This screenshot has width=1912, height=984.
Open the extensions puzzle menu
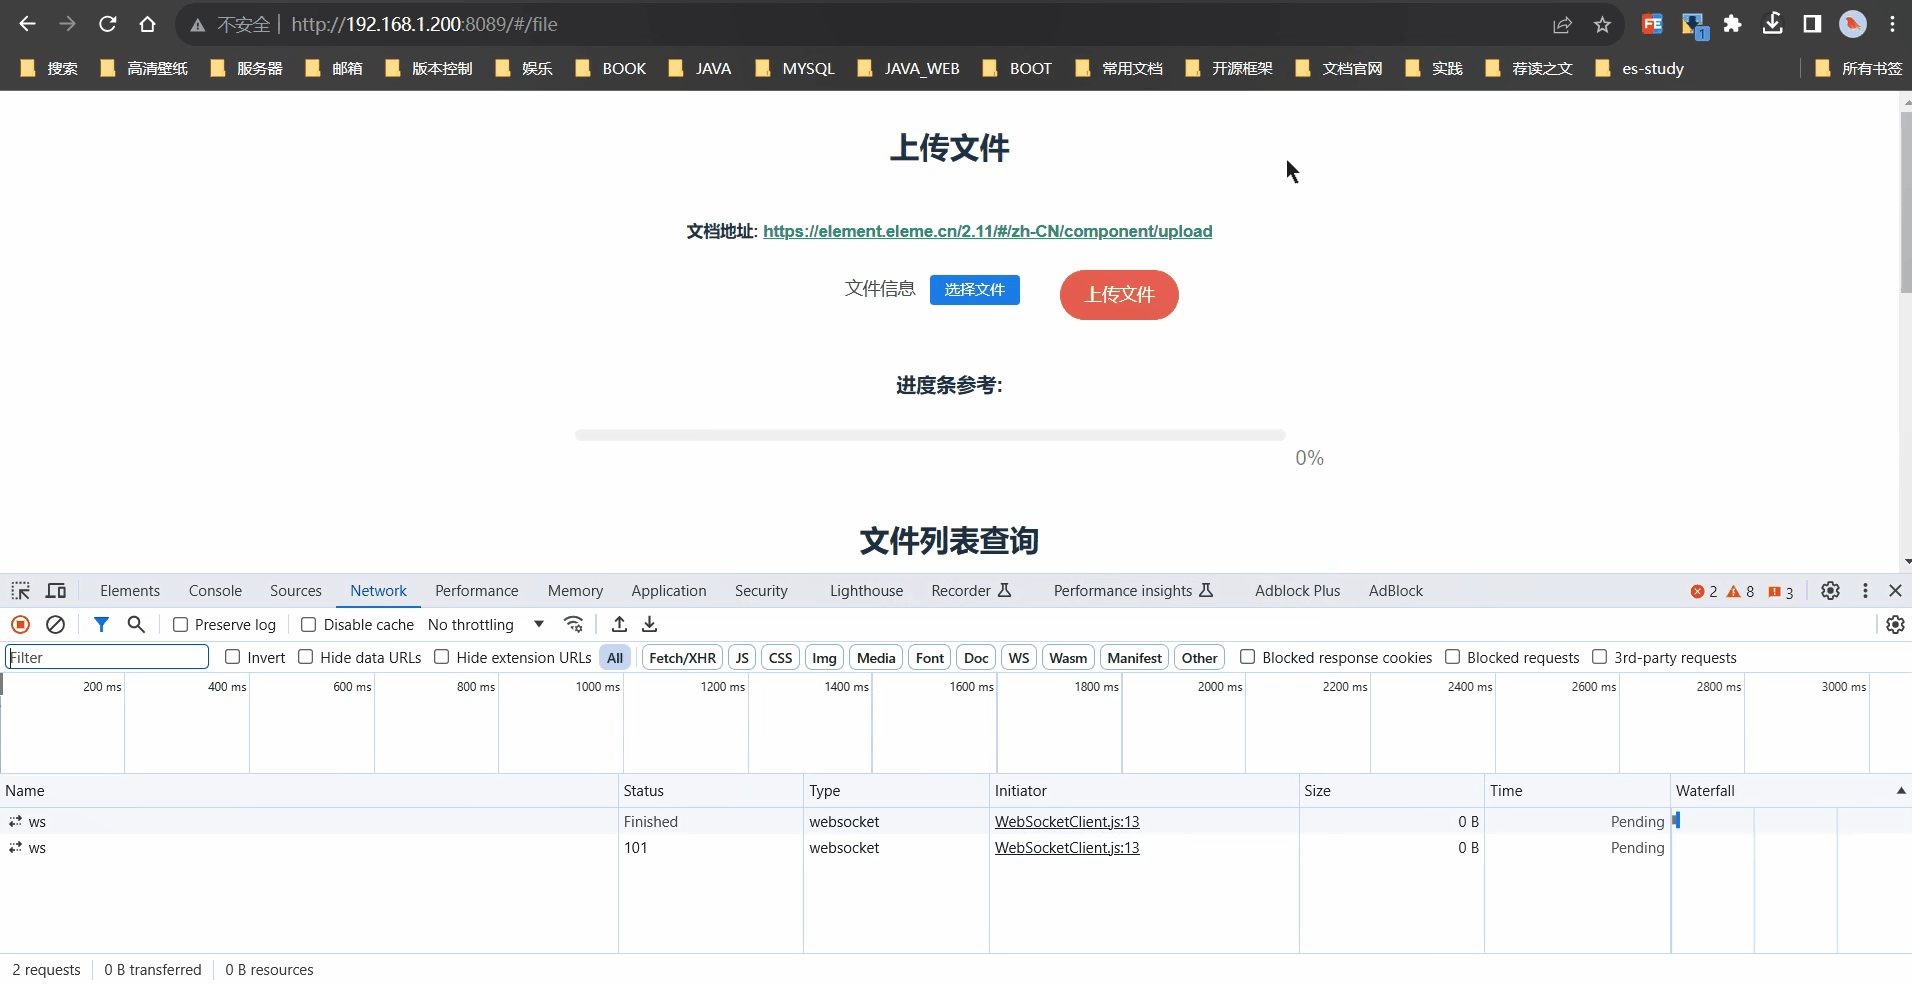coord(1732,24)
